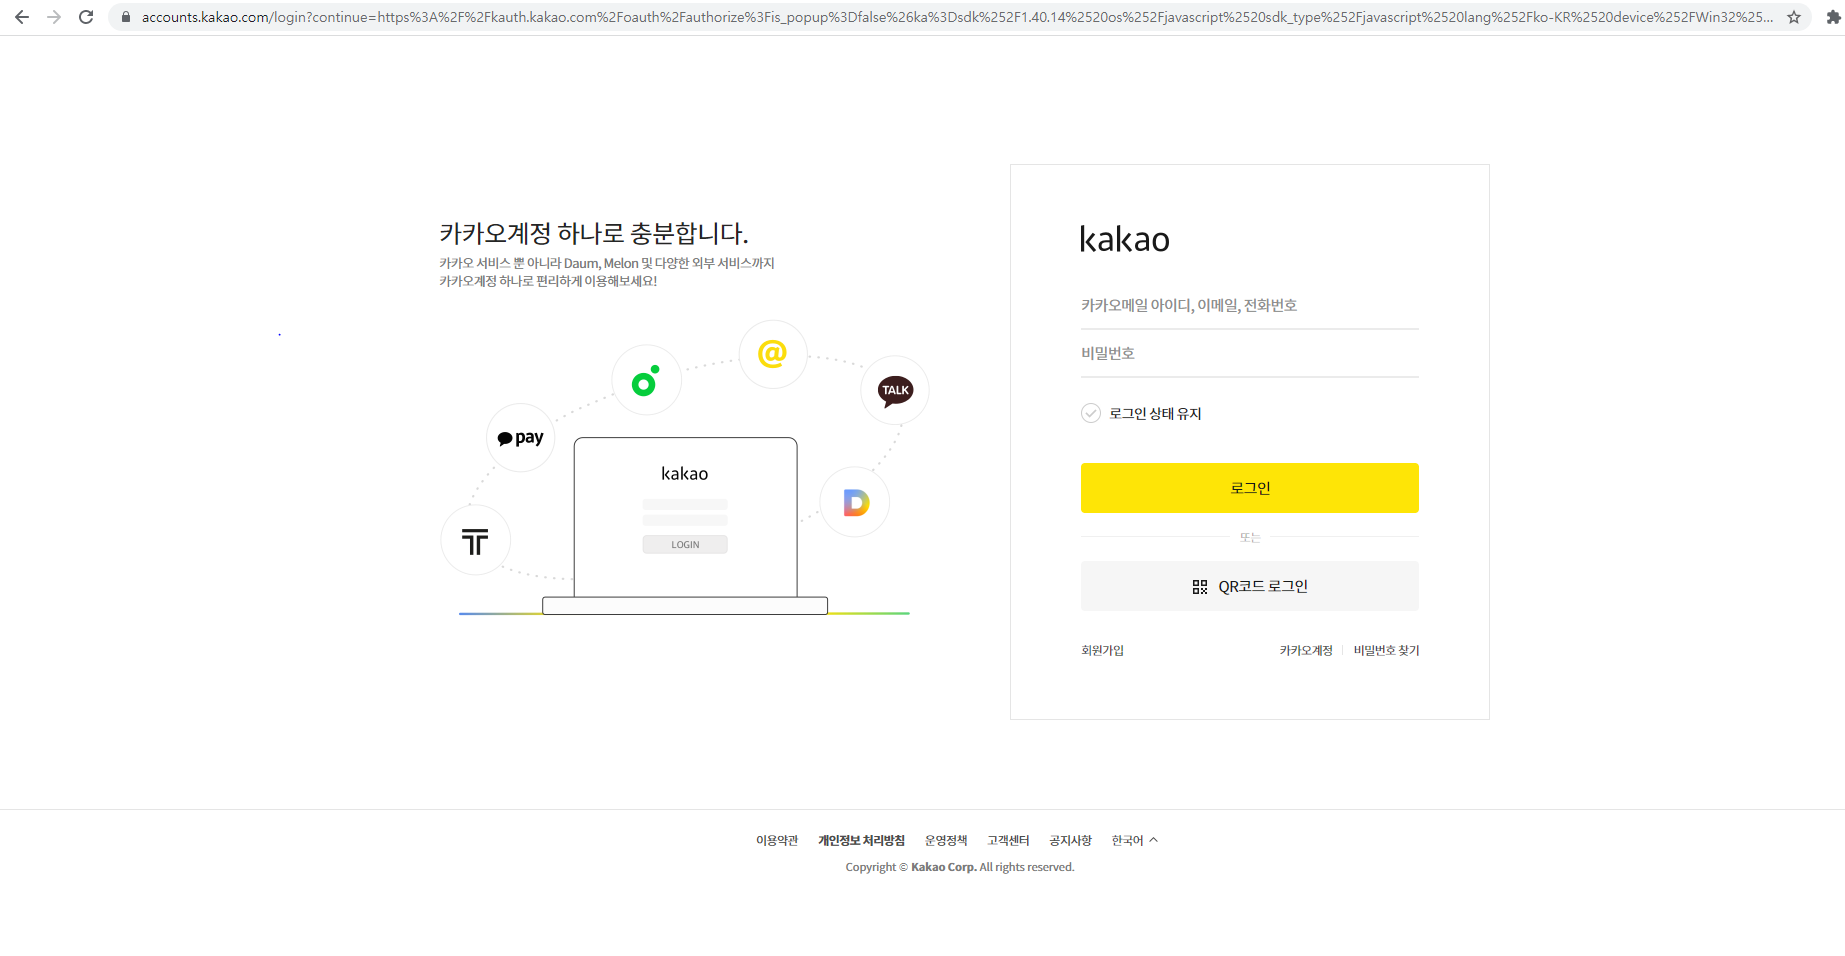The height and width of the screenshot is (956, 1845).
Task: Click the QR code icon on the QR login button
Action: coord(1200,587)
